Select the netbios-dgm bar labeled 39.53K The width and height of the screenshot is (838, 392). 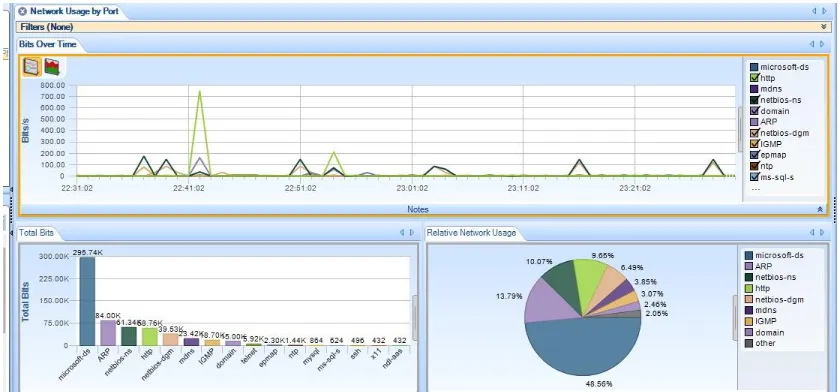[170, 340]
